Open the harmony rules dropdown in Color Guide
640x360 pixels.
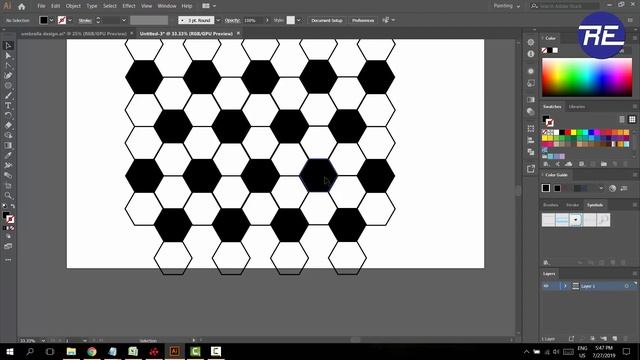click(x=601, y=188)
